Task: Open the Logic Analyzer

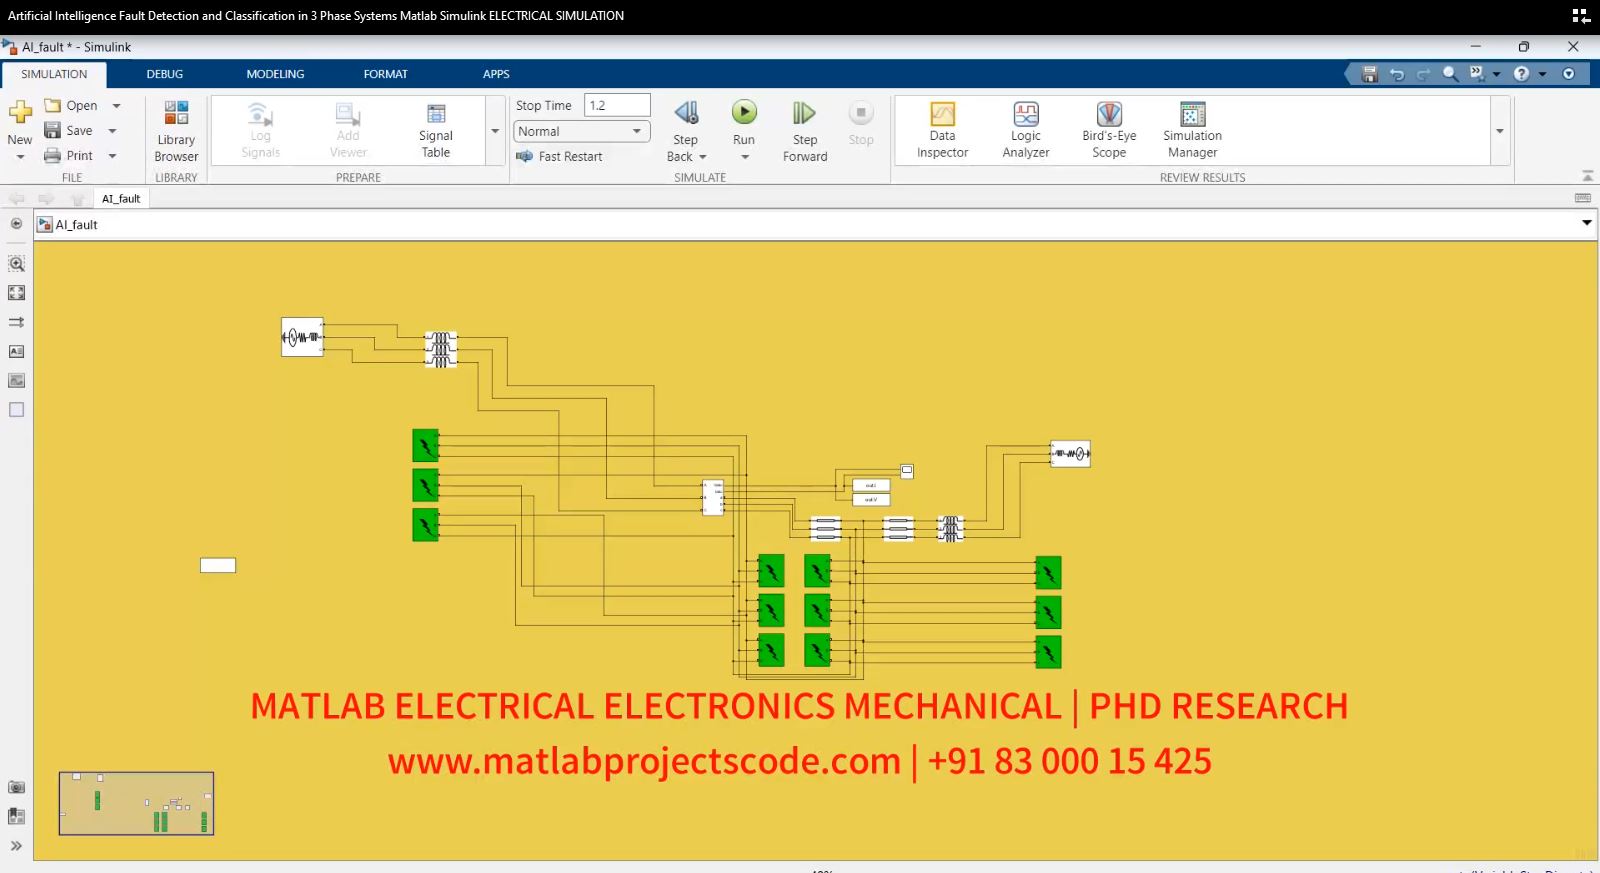Action: pyautogui.click(x=1026, y=131)
